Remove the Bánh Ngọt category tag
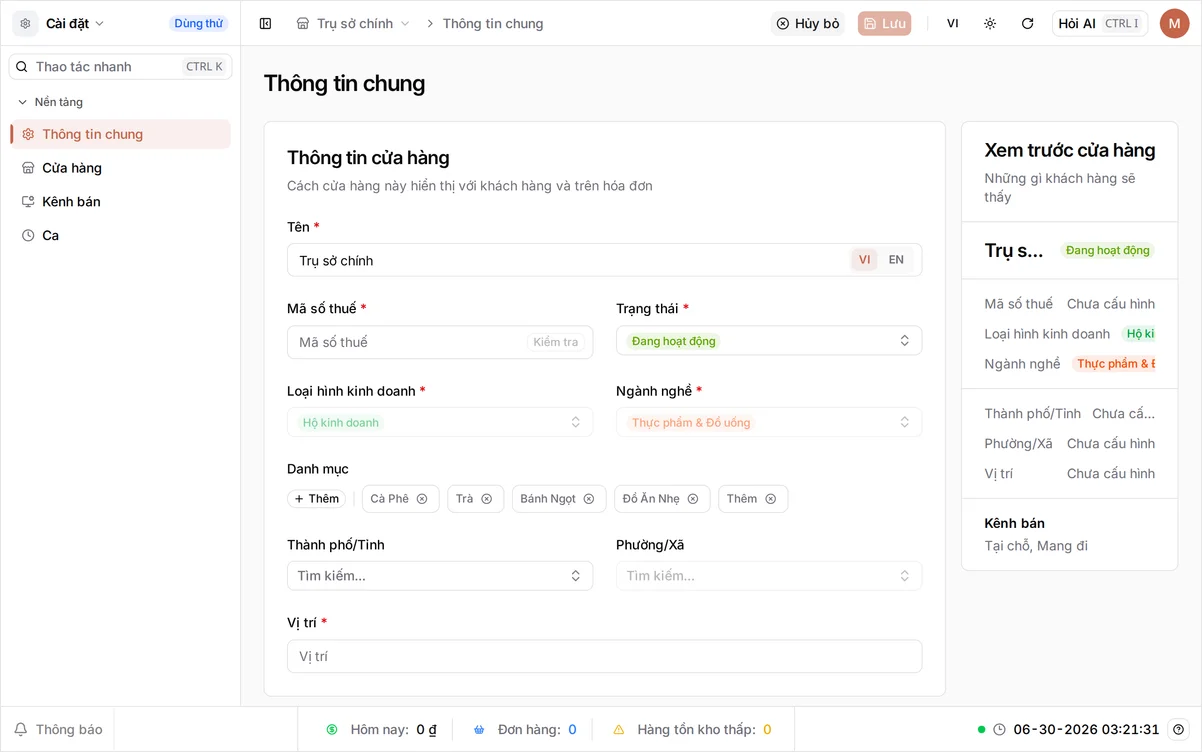 [589, 499]
